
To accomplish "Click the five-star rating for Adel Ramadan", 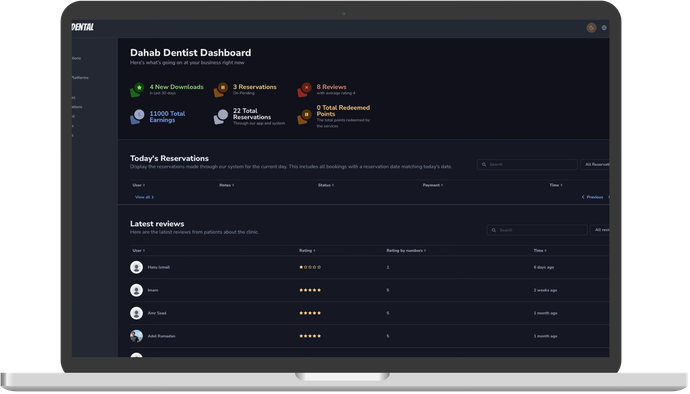I will point(310,336).
